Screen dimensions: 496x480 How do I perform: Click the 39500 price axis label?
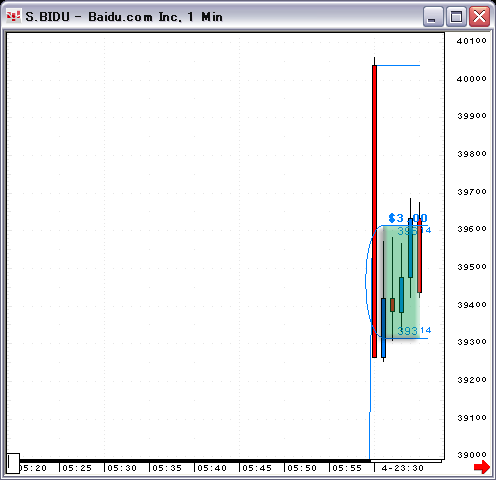pos(471,267)
